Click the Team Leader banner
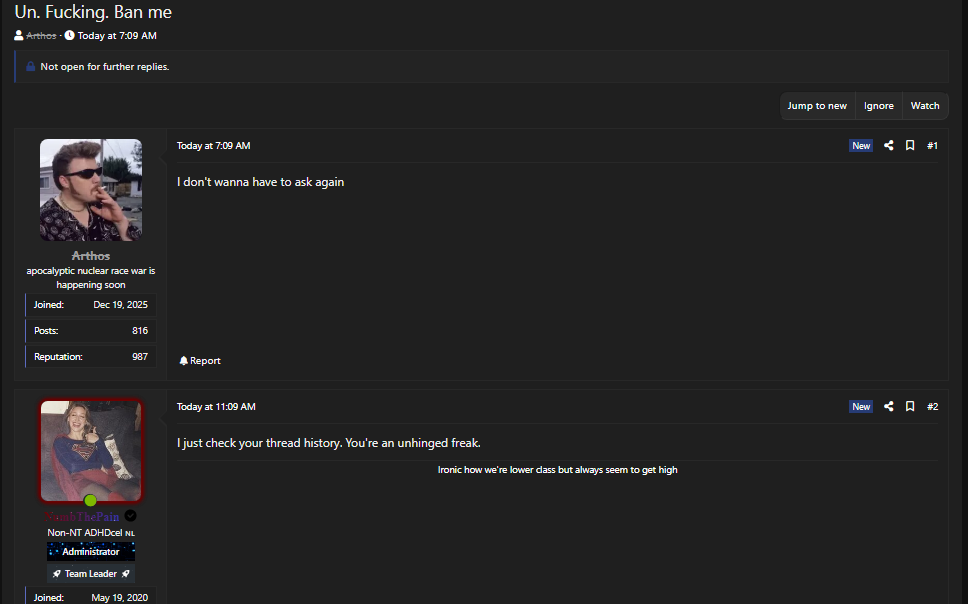This screenshot has height=604, width=968. (91, 574)
